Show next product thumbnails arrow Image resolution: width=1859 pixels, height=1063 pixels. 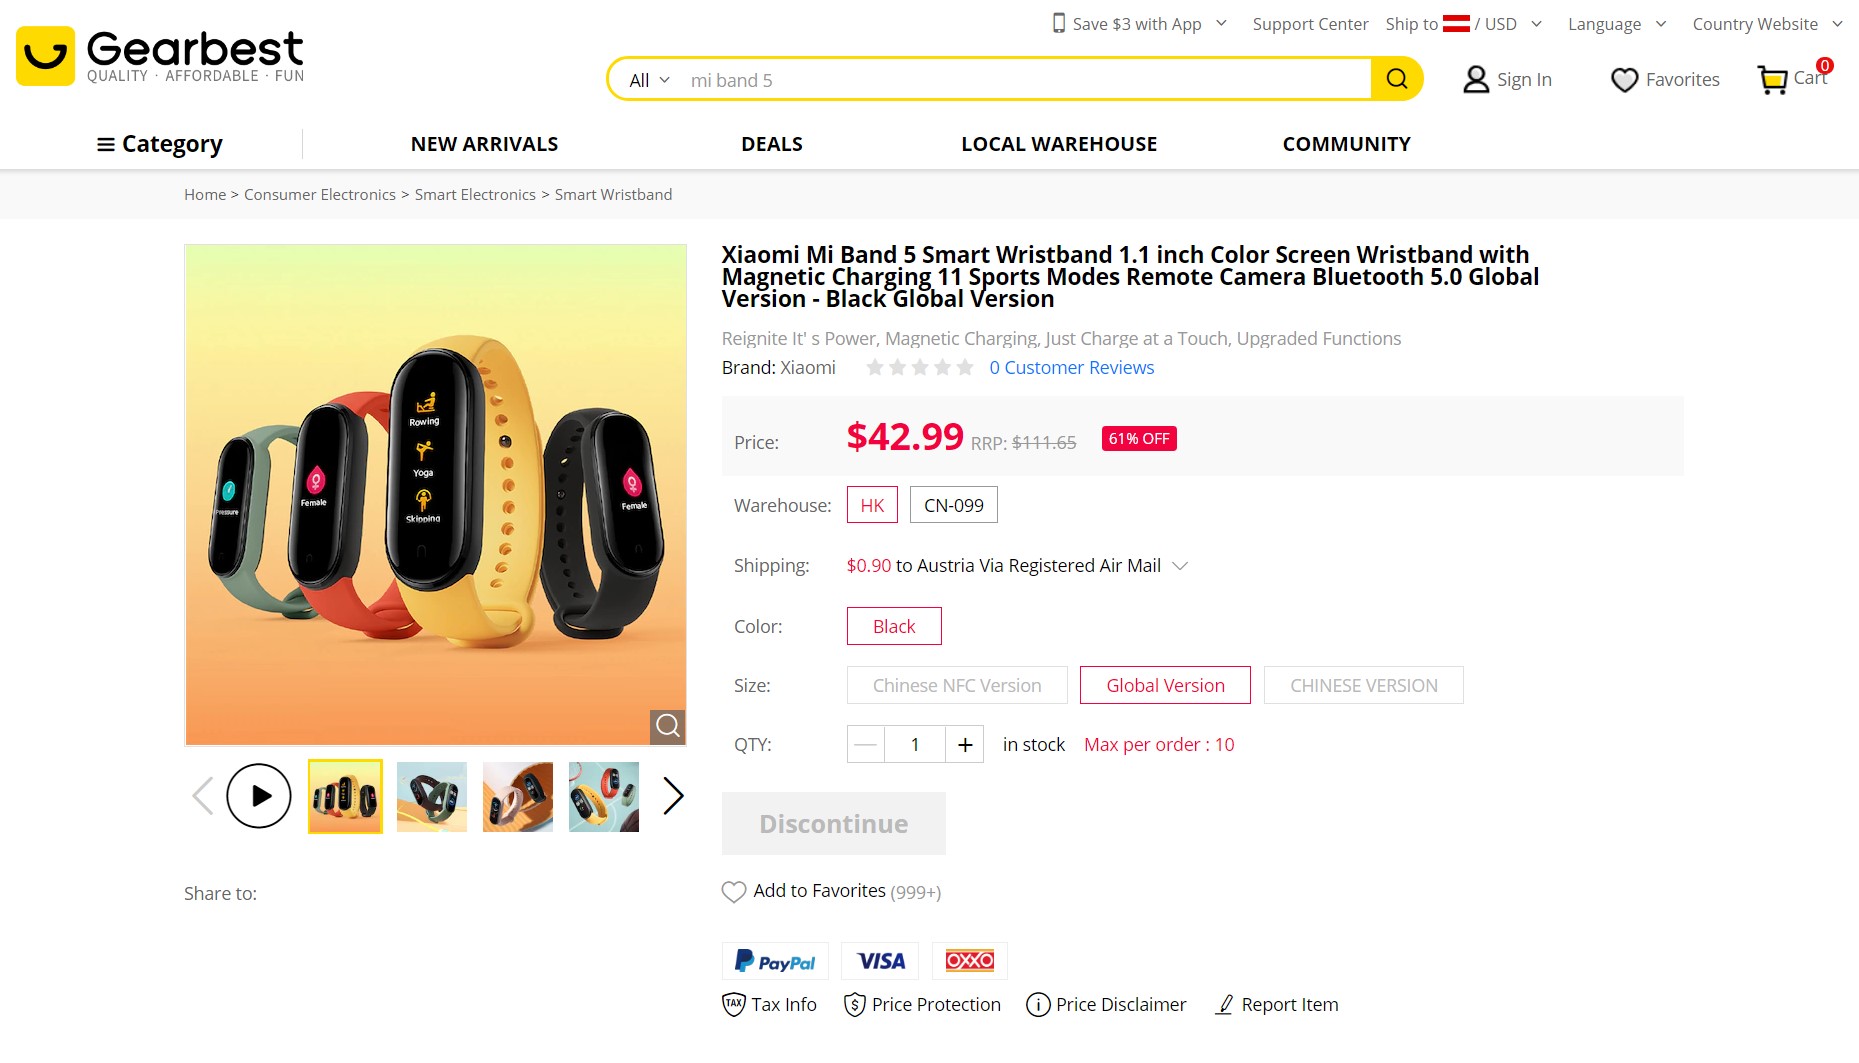click(673, 796)
